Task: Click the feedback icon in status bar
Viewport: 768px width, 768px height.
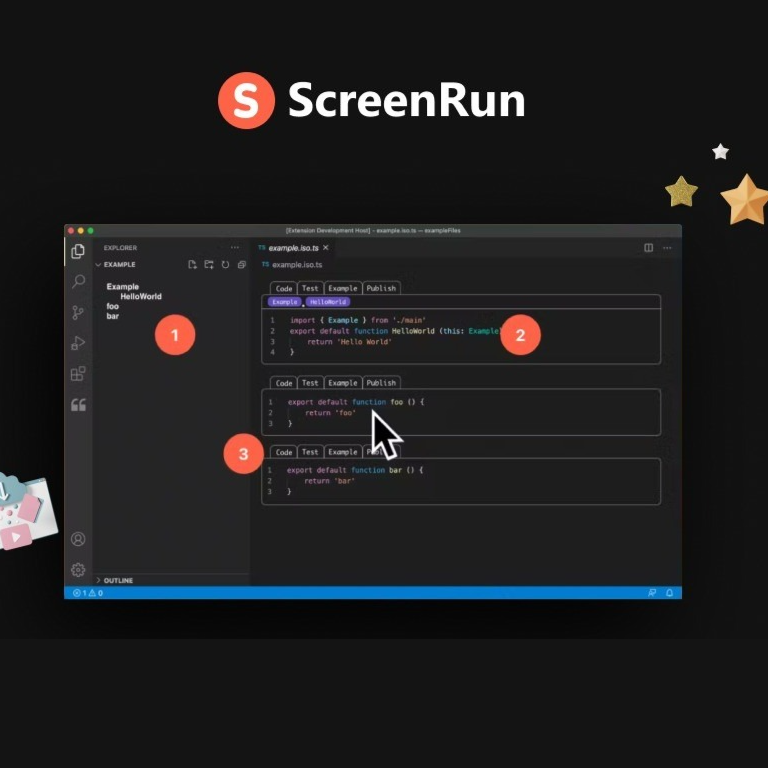Action: [x=652, y=593]
